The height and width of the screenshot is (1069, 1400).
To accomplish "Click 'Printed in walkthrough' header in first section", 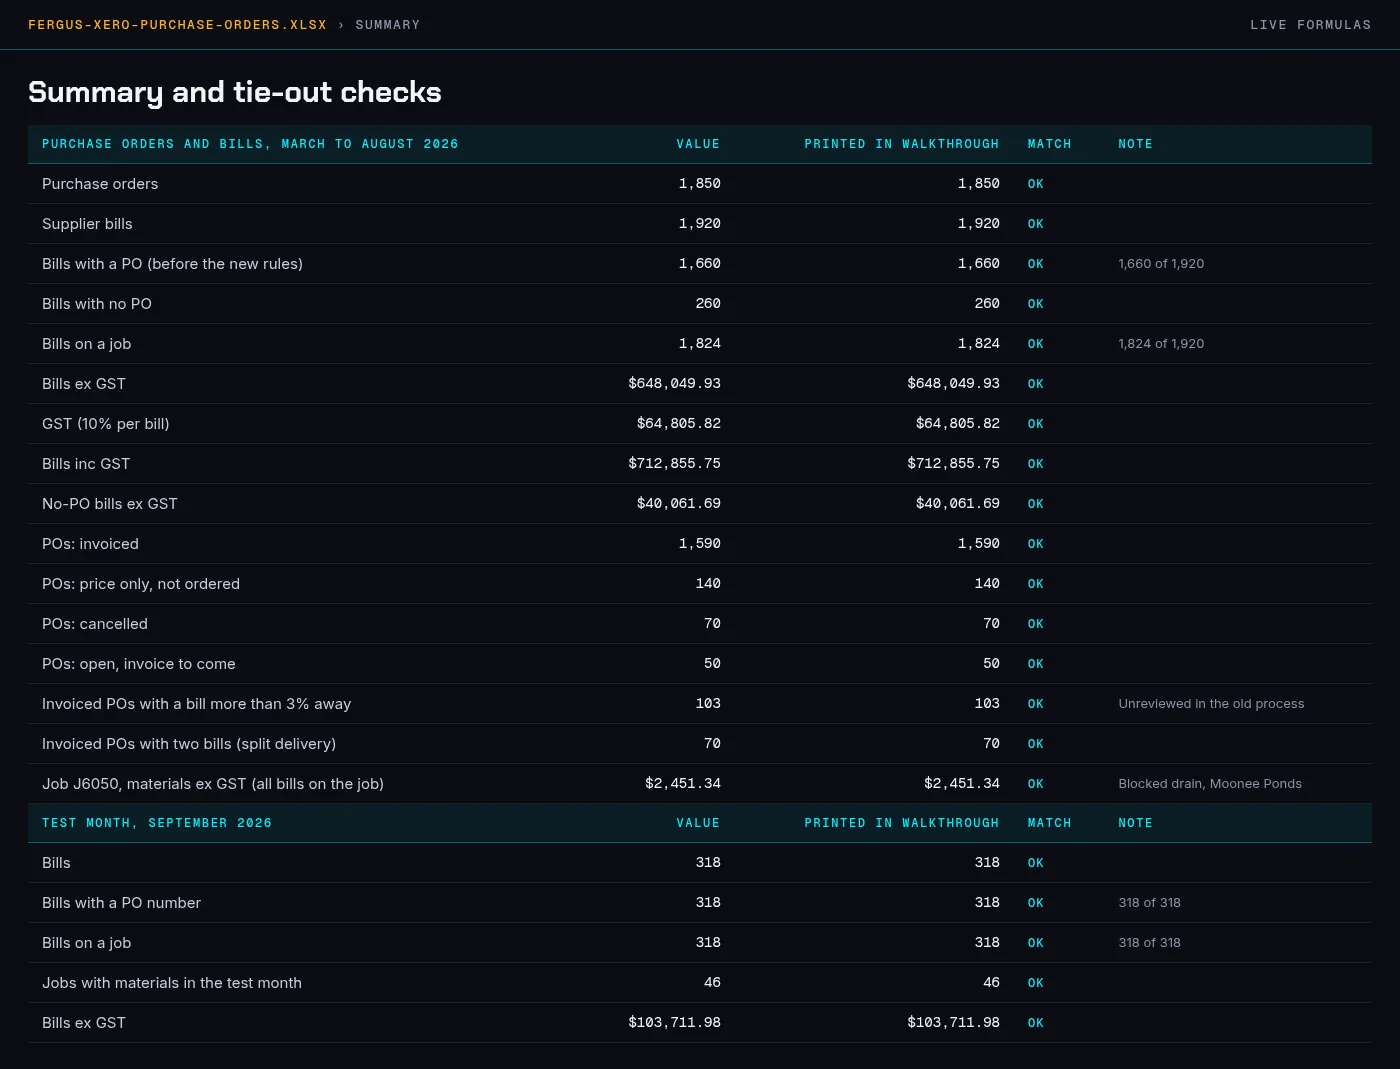I will [902, 144].
